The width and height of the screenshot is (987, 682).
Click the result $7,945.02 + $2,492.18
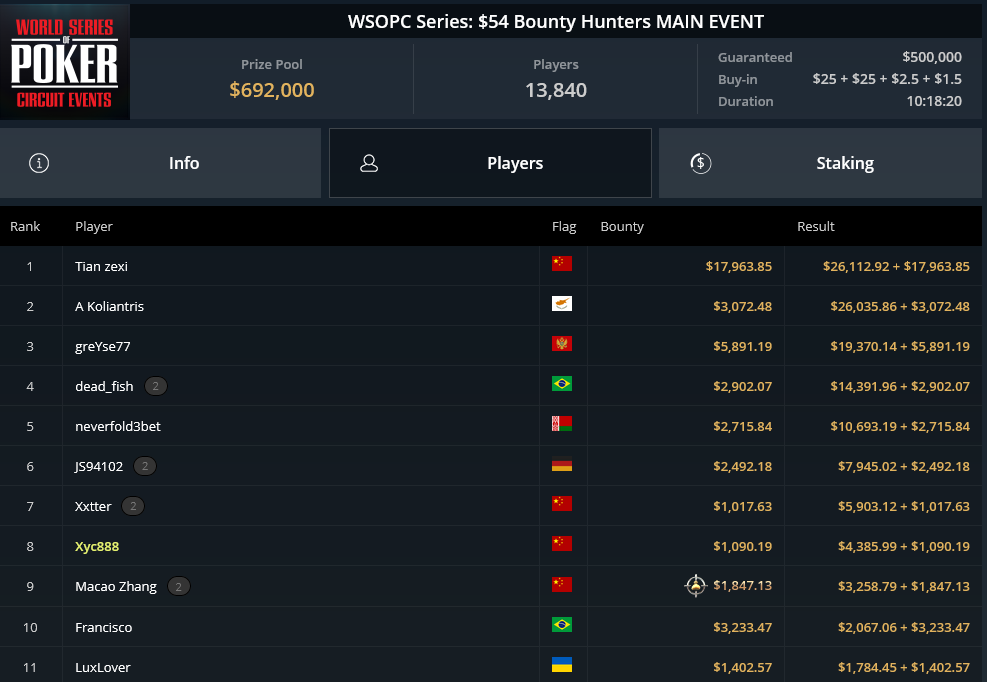pyautogui.click(x=903, y=467)
